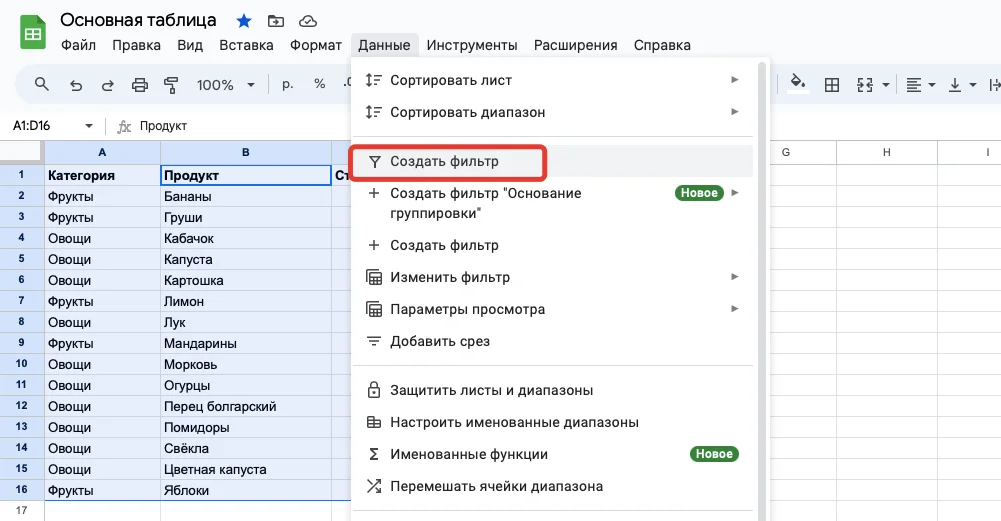This screenshot has width=1001, height=521.
Task: Select Защитить листы и диапазоны
Action: (491, 390)
